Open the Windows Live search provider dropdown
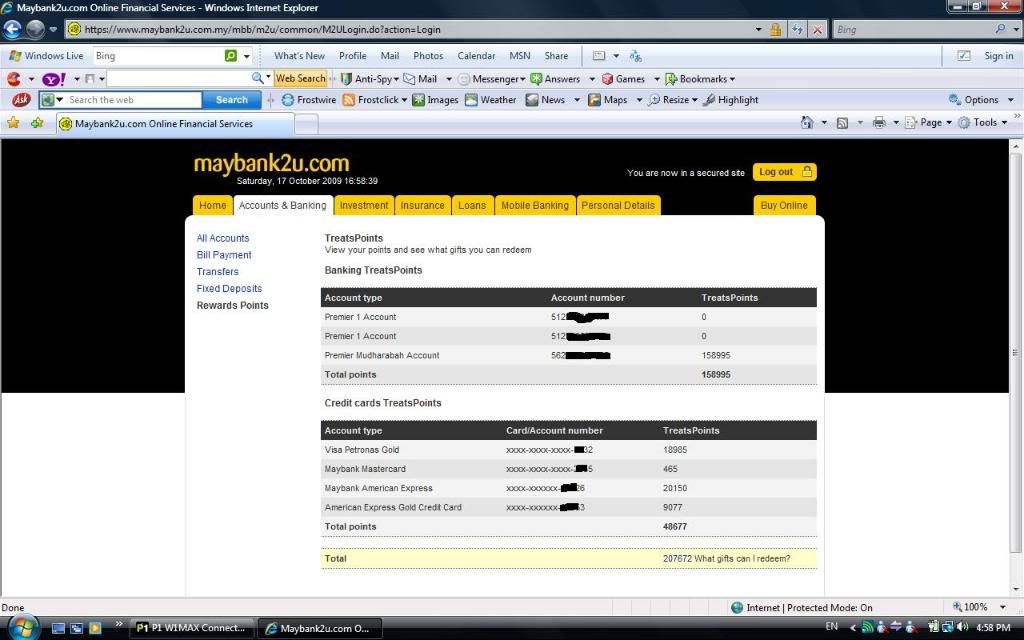This screenshot has width=1024, height=640. pyautogui.click(x=246, y=56)
